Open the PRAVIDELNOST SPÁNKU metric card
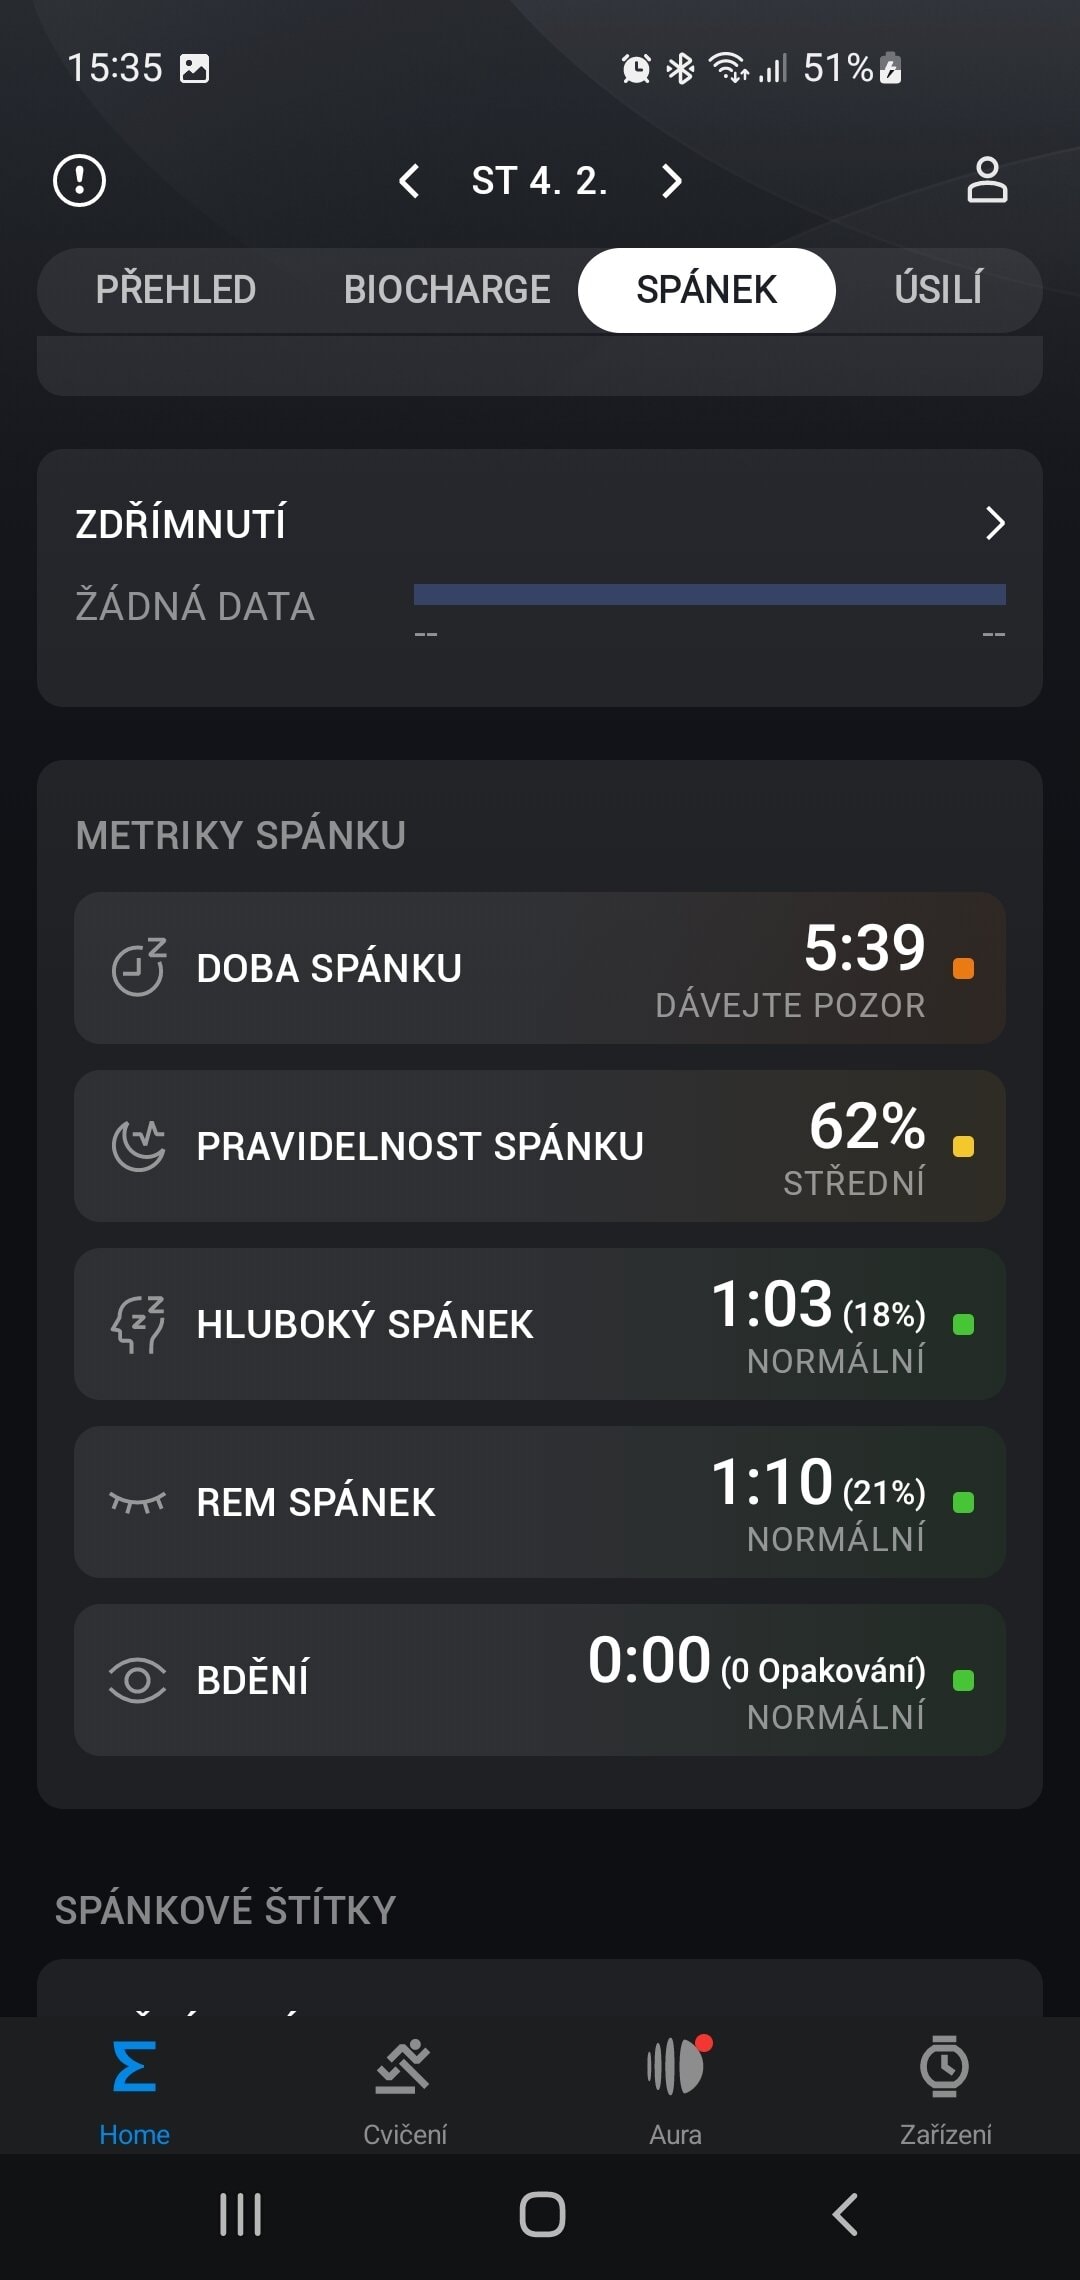Image resolution: width=1080 pixels, height=2280 pixels. point(539,1146)
